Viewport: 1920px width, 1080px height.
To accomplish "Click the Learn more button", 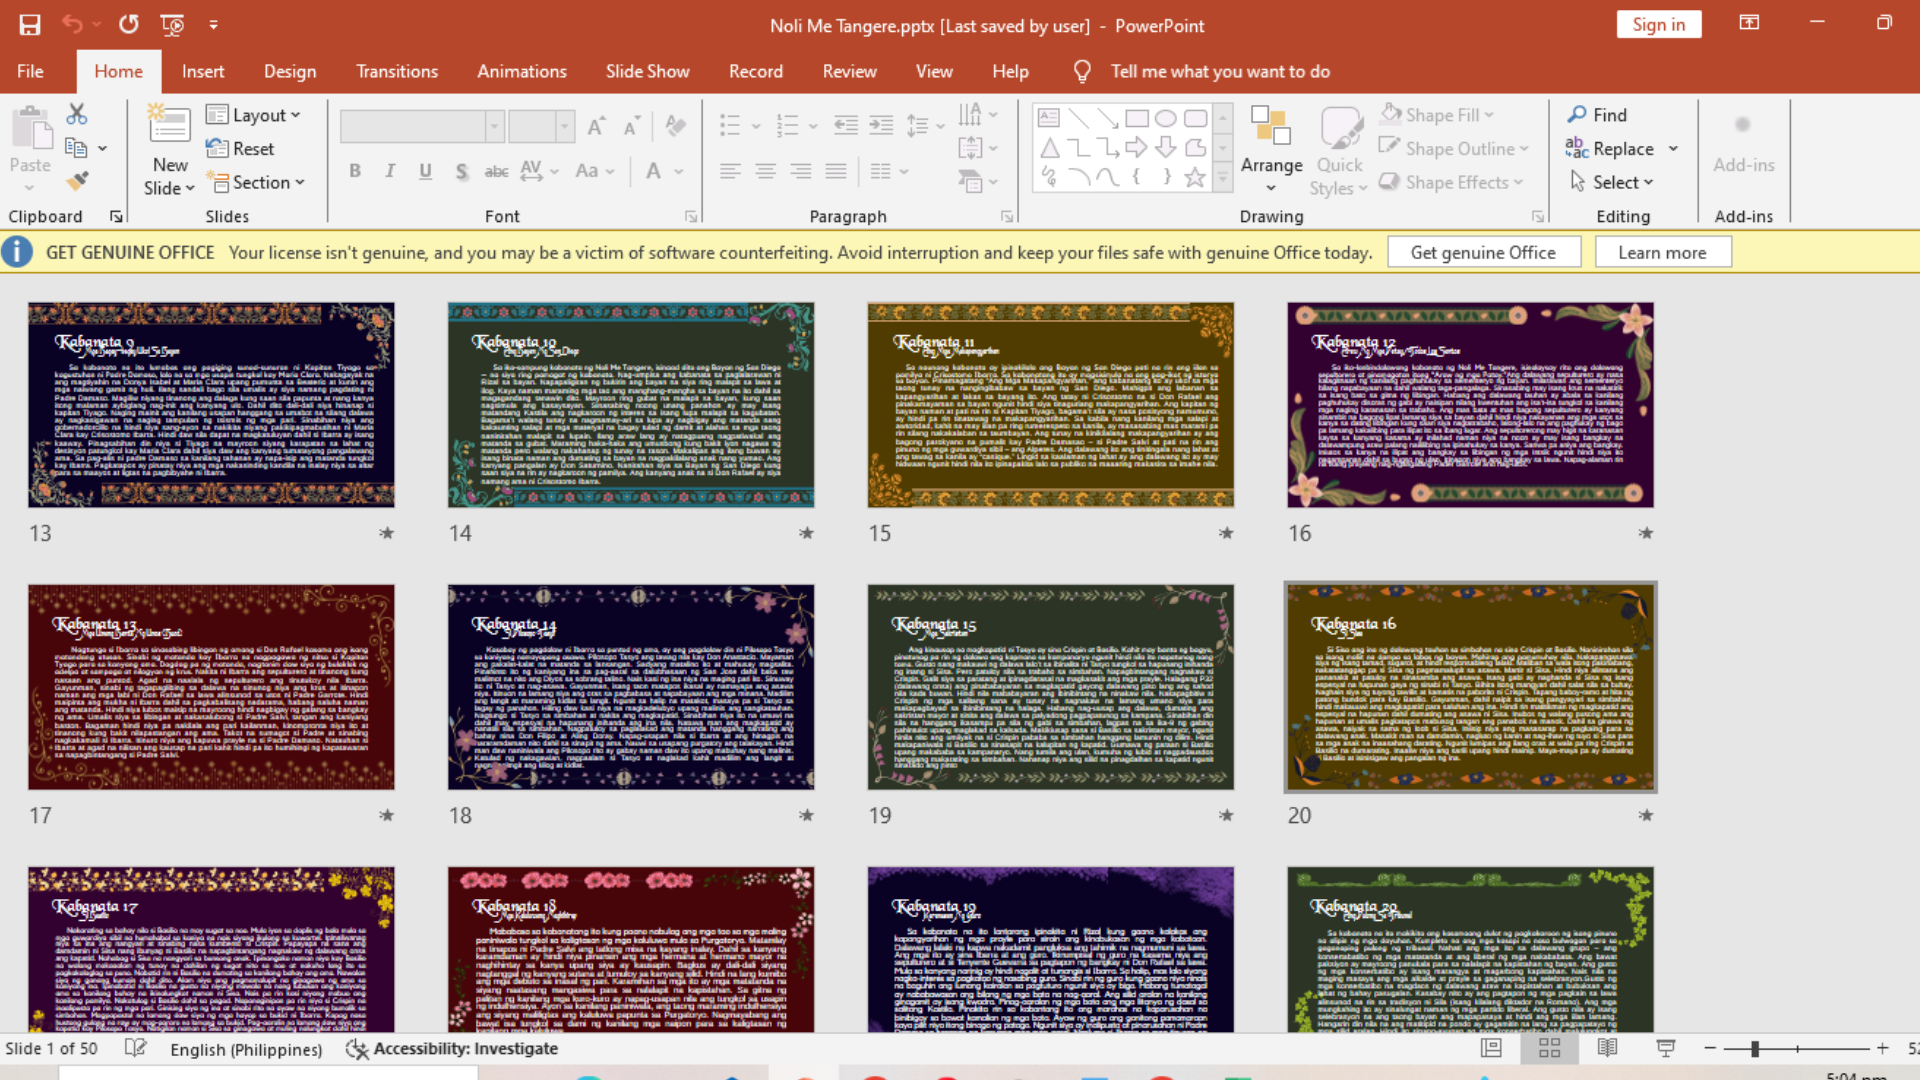I will 1662,252.
